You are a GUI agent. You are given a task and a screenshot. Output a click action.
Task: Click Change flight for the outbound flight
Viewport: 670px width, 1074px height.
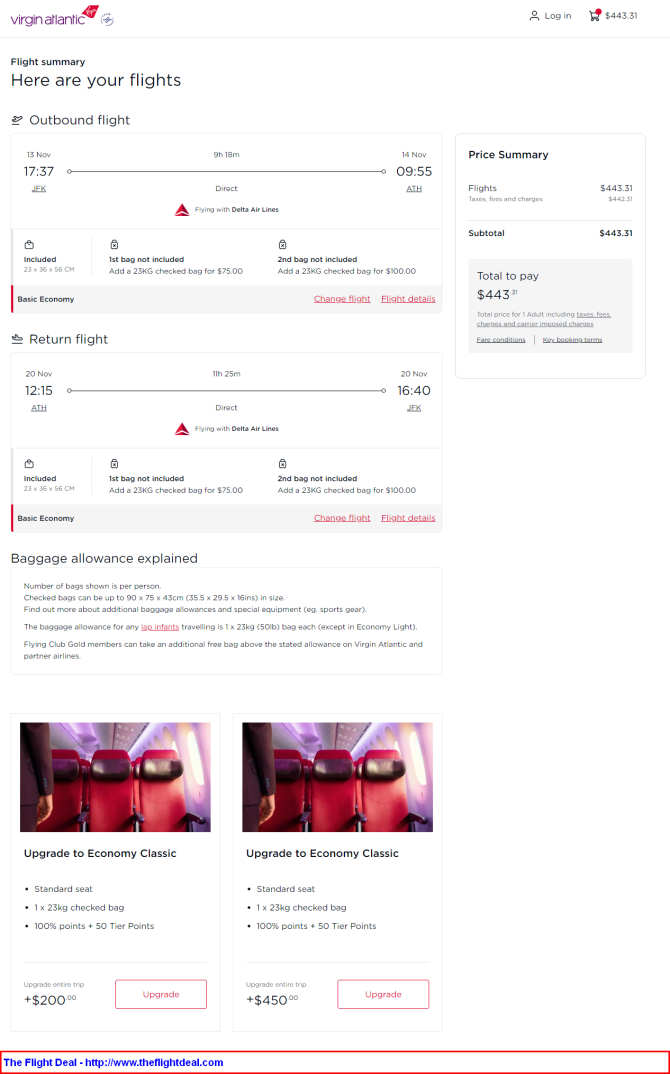(342, 299)
